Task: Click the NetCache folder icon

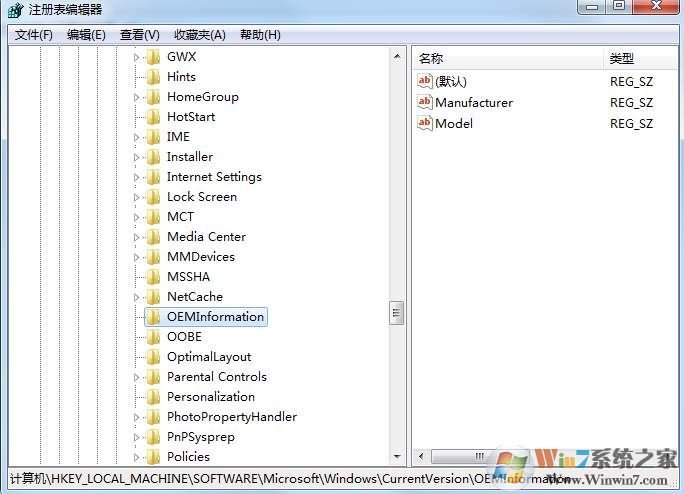Action: click(154, 297)
